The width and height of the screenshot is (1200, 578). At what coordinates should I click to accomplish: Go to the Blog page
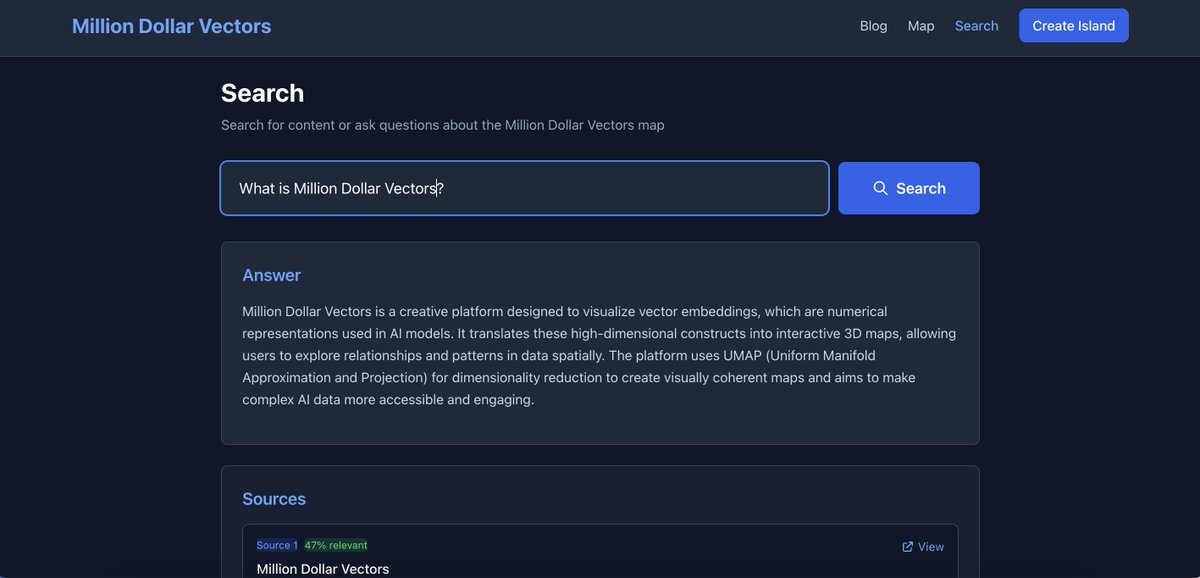point(873,26)
